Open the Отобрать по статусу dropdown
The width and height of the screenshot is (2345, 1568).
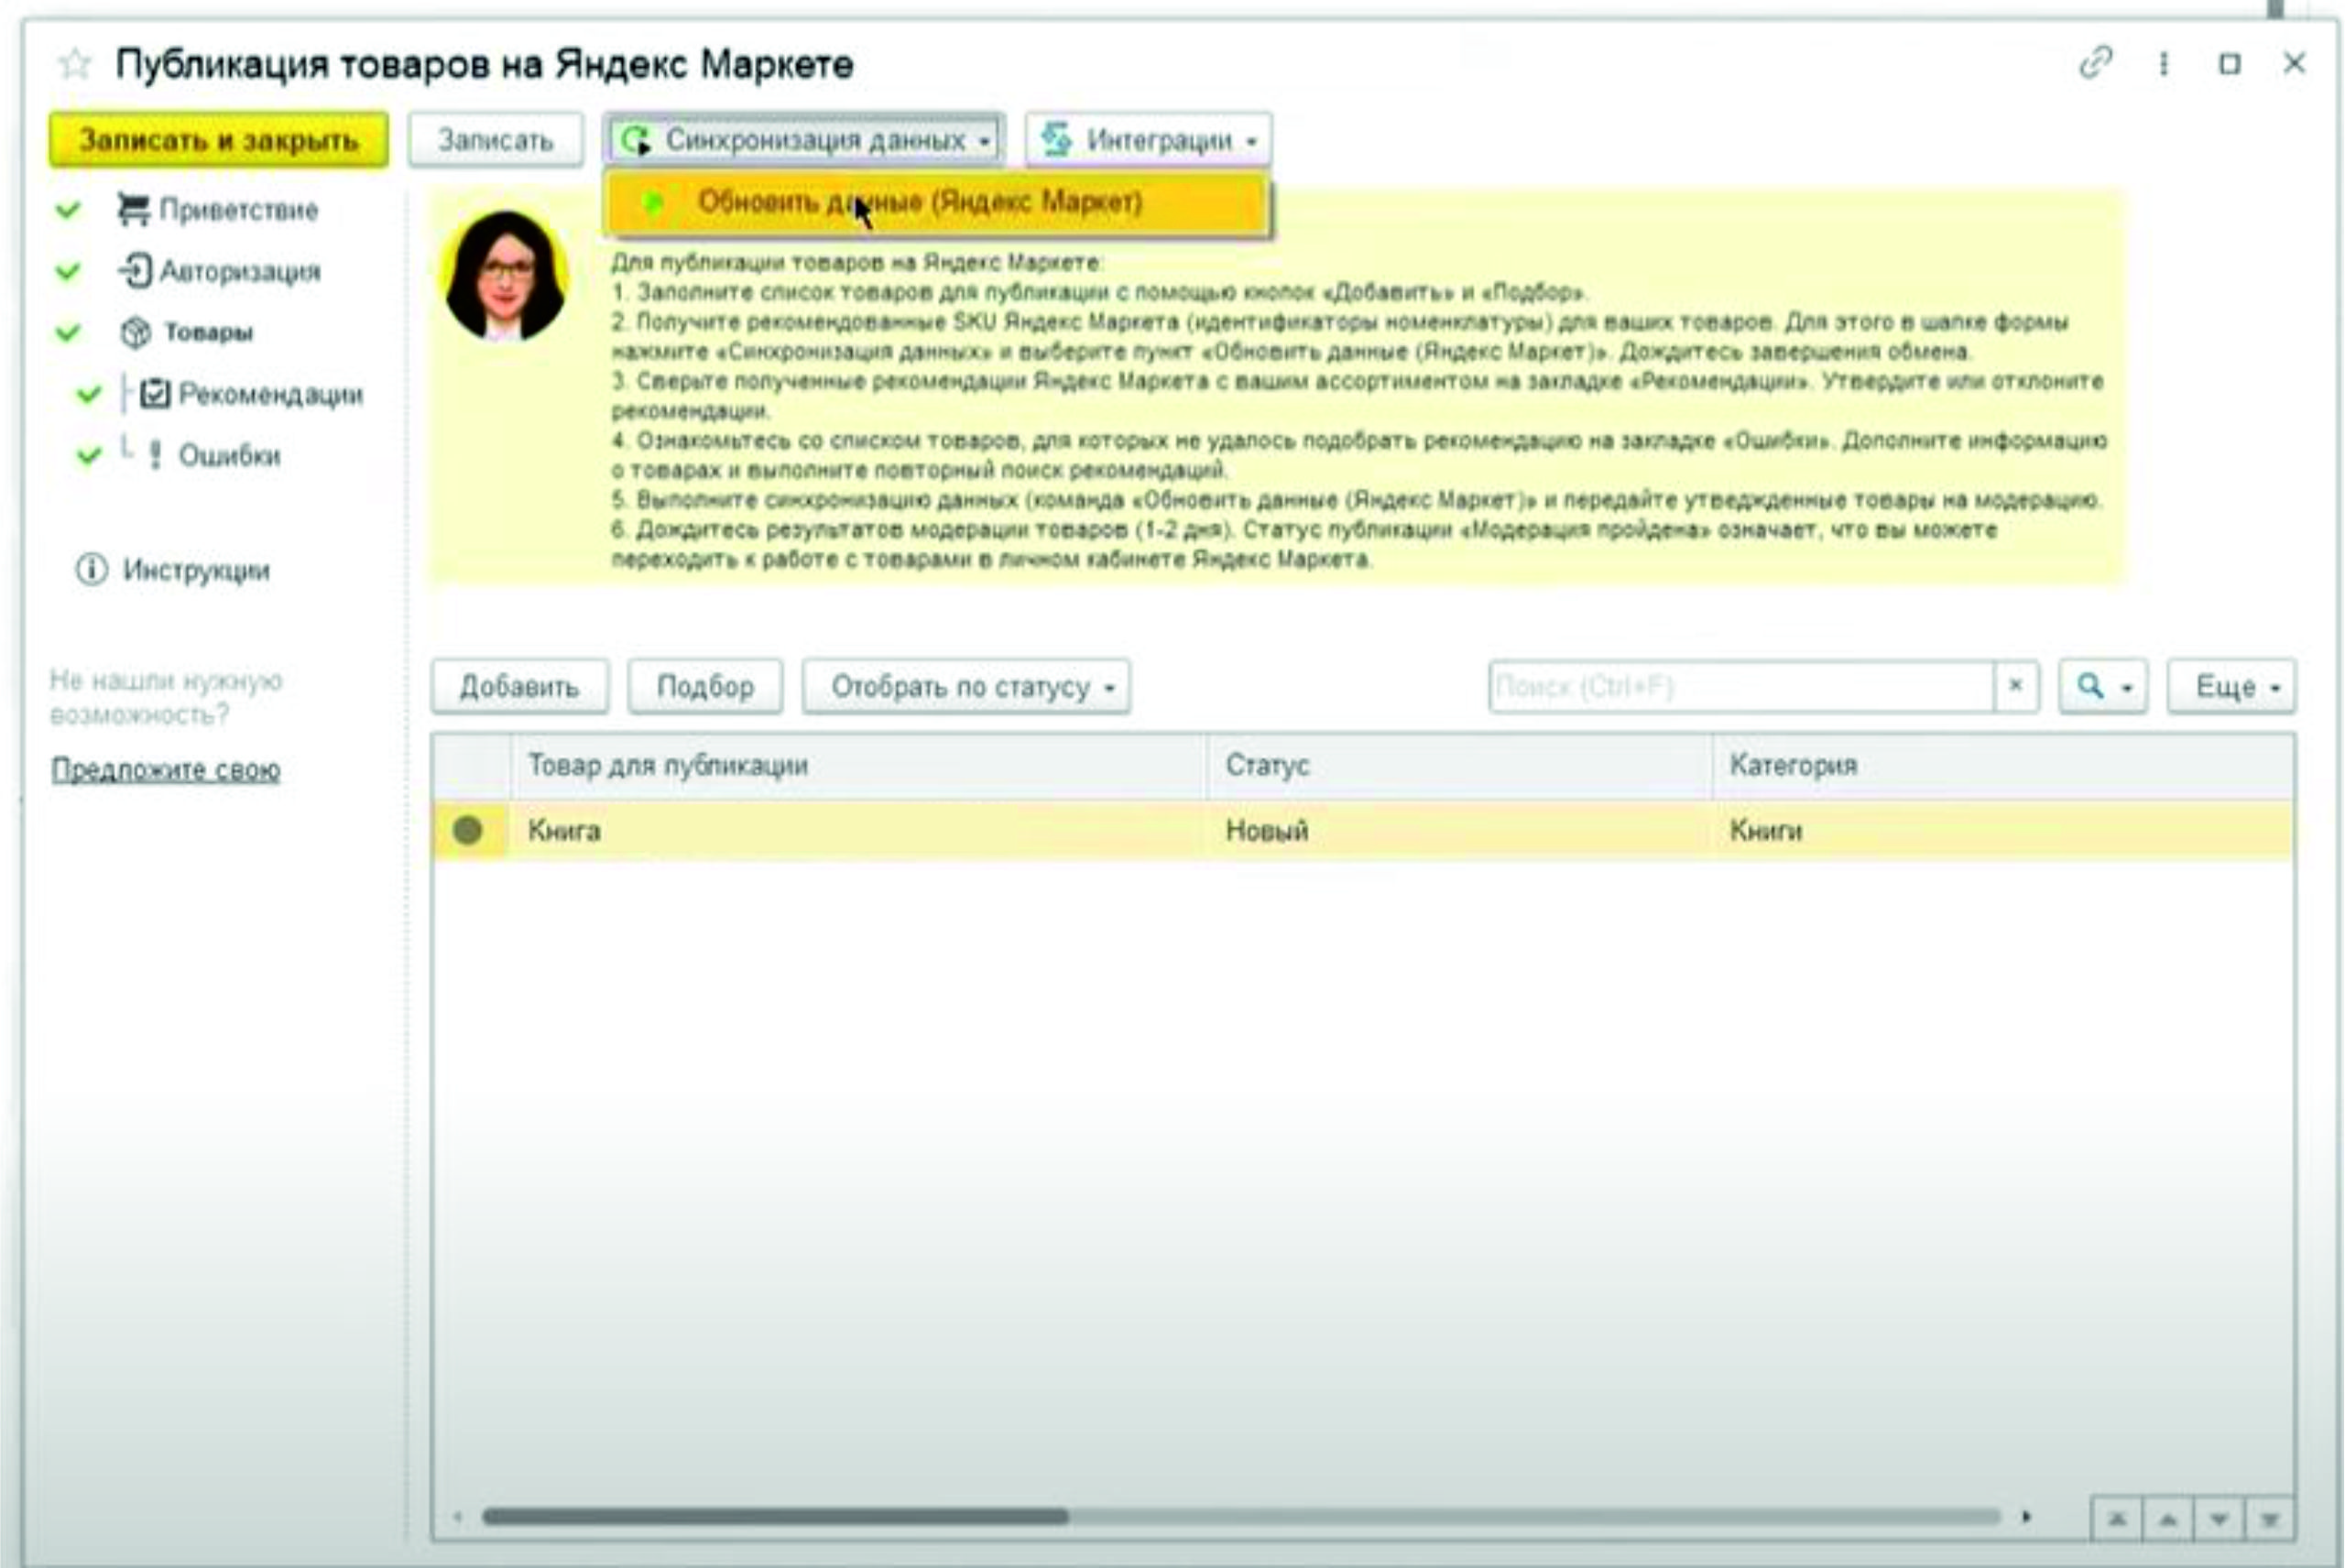966,687
